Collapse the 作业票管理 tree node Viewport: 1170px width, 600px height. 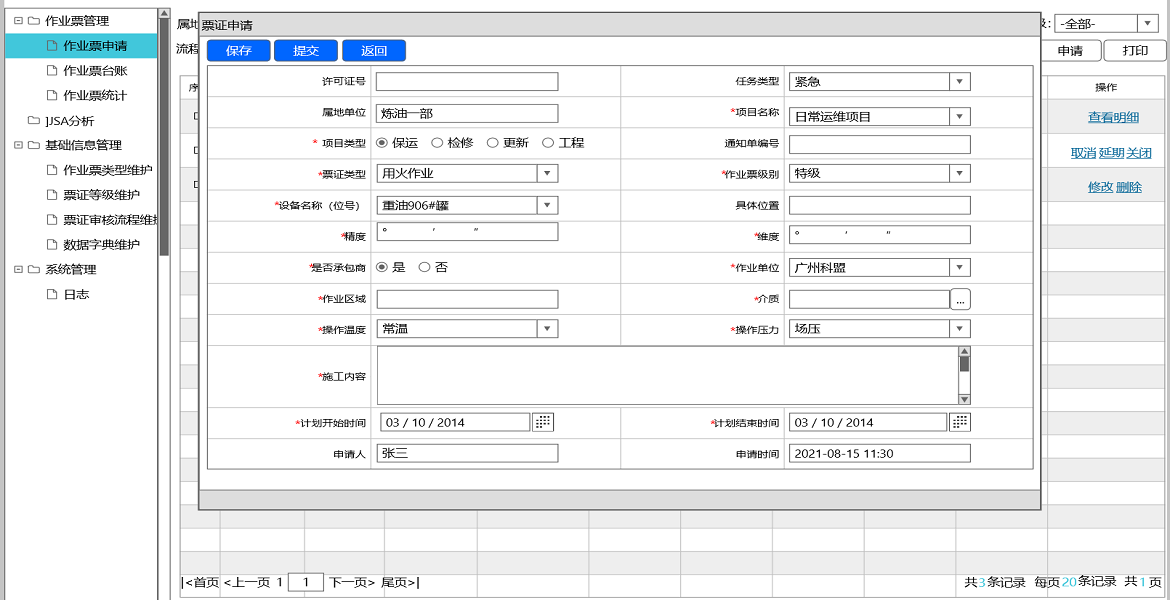[18, 21]
